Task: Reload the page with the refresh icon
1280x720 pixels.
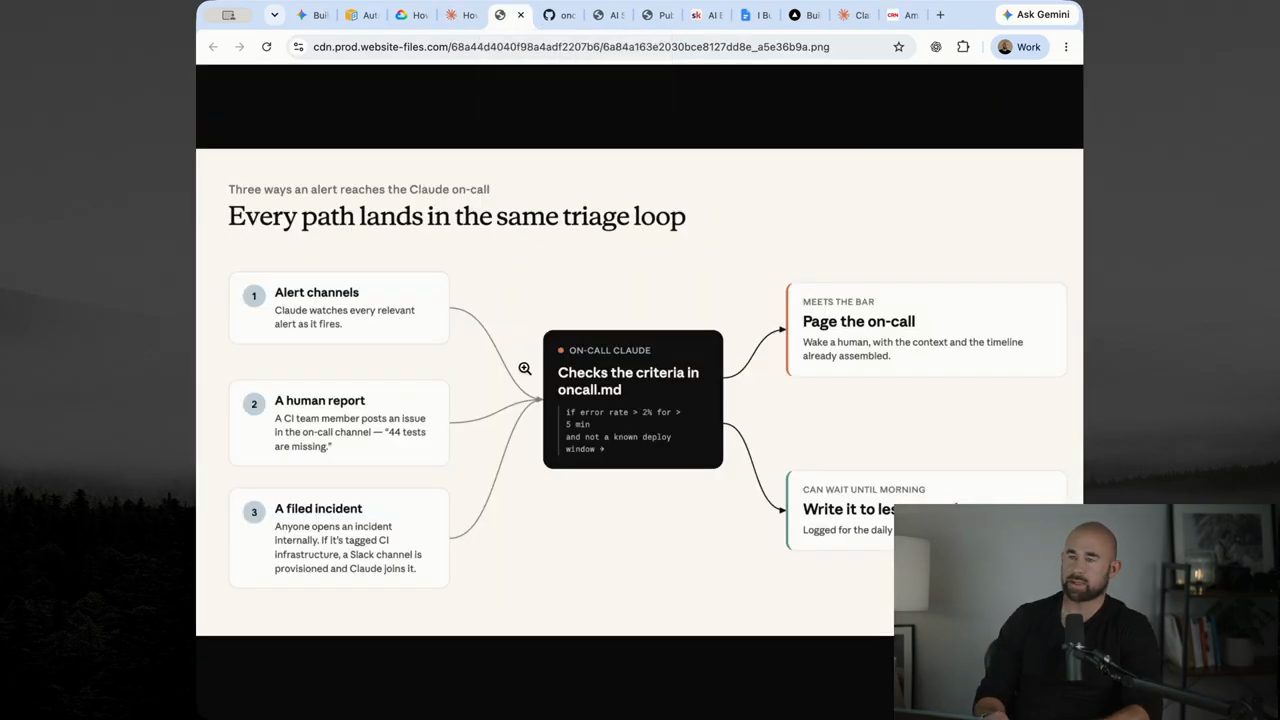Action: (x=266, y=47)
